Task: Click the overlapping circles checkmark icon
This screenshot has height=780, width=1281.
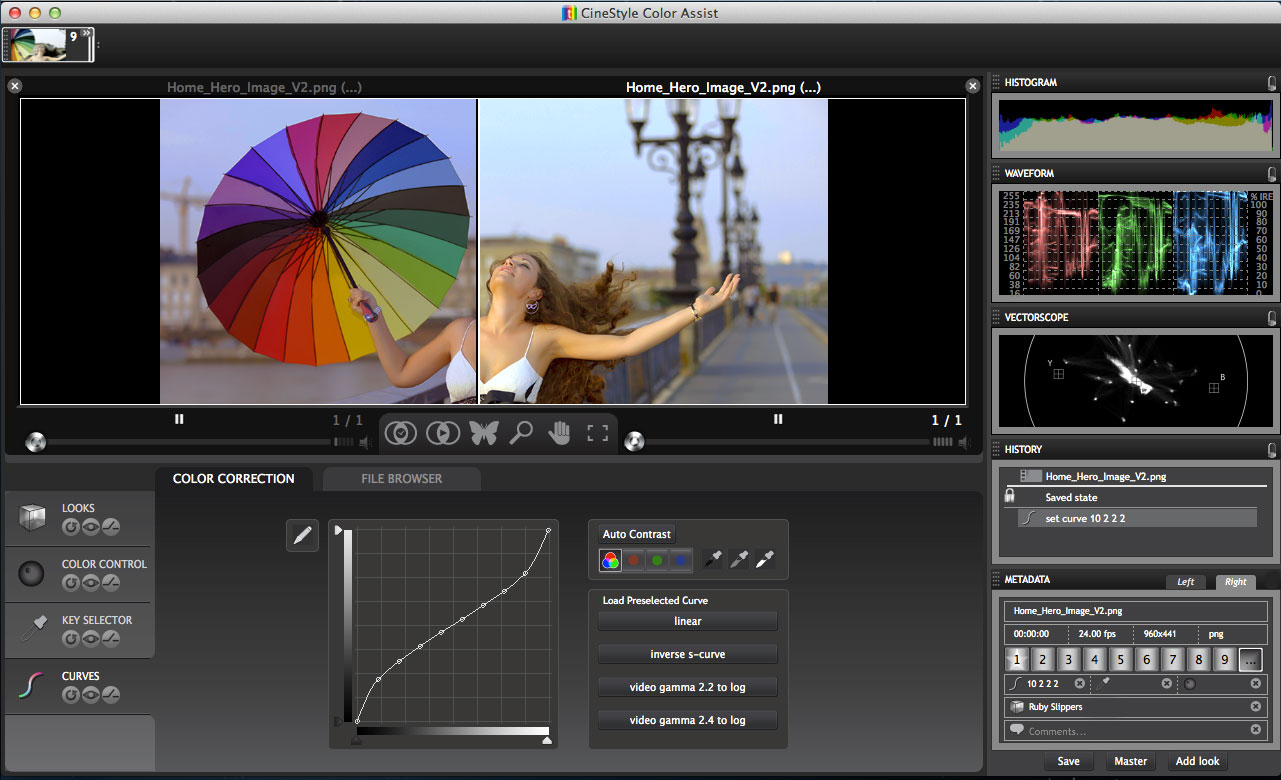Action: (400, 433)
